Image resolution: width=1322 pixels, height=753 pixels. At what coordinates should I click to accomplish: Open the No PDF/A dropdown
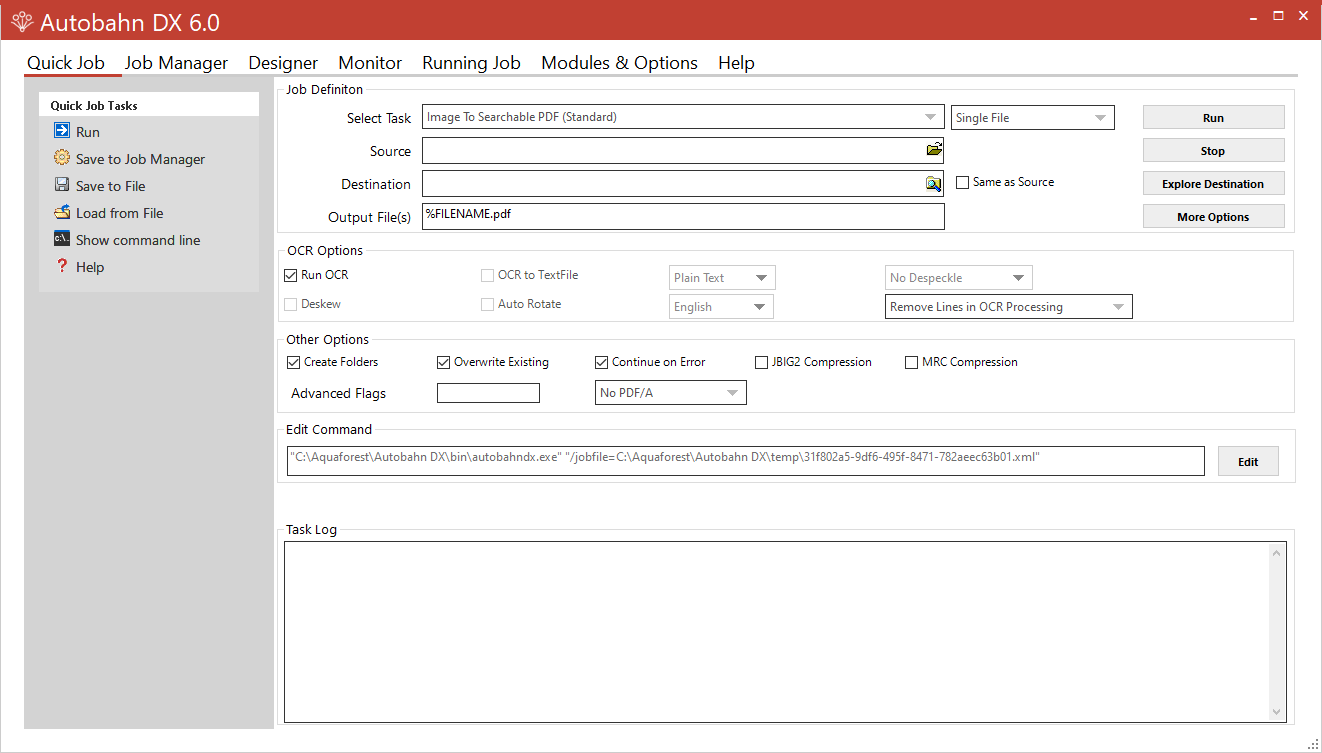(x=733, y=392)
